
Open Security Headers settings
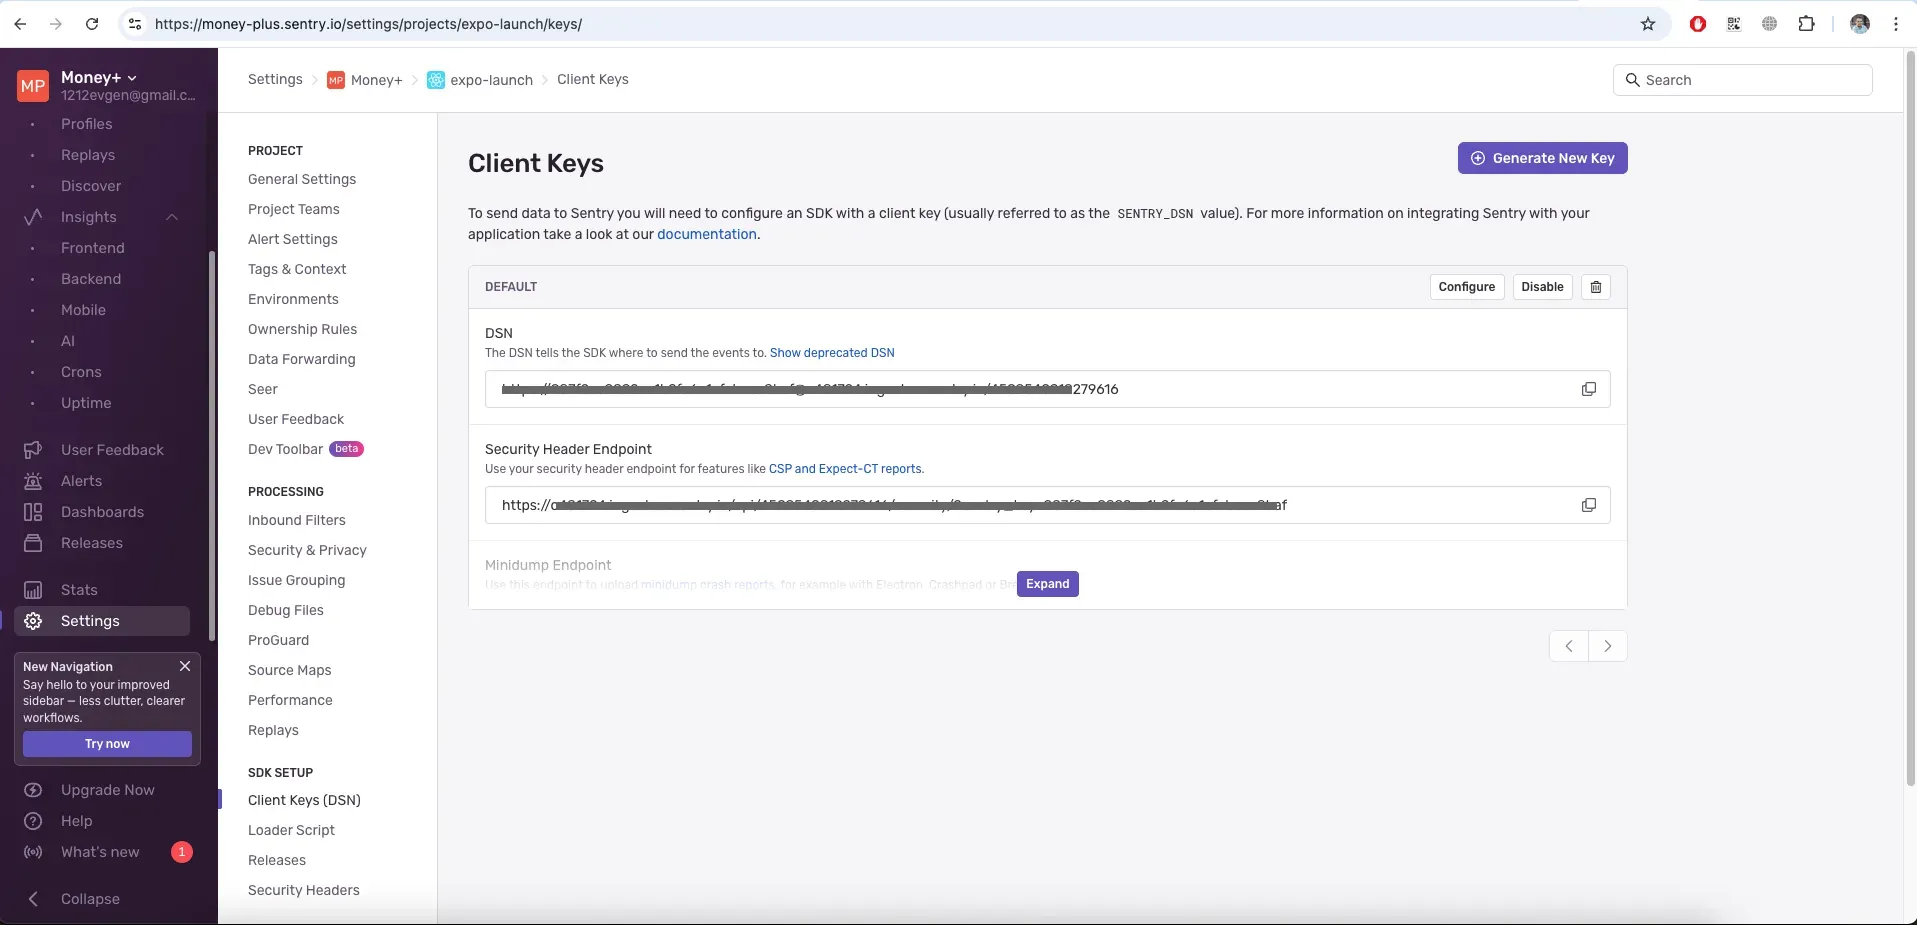(304, 890)
